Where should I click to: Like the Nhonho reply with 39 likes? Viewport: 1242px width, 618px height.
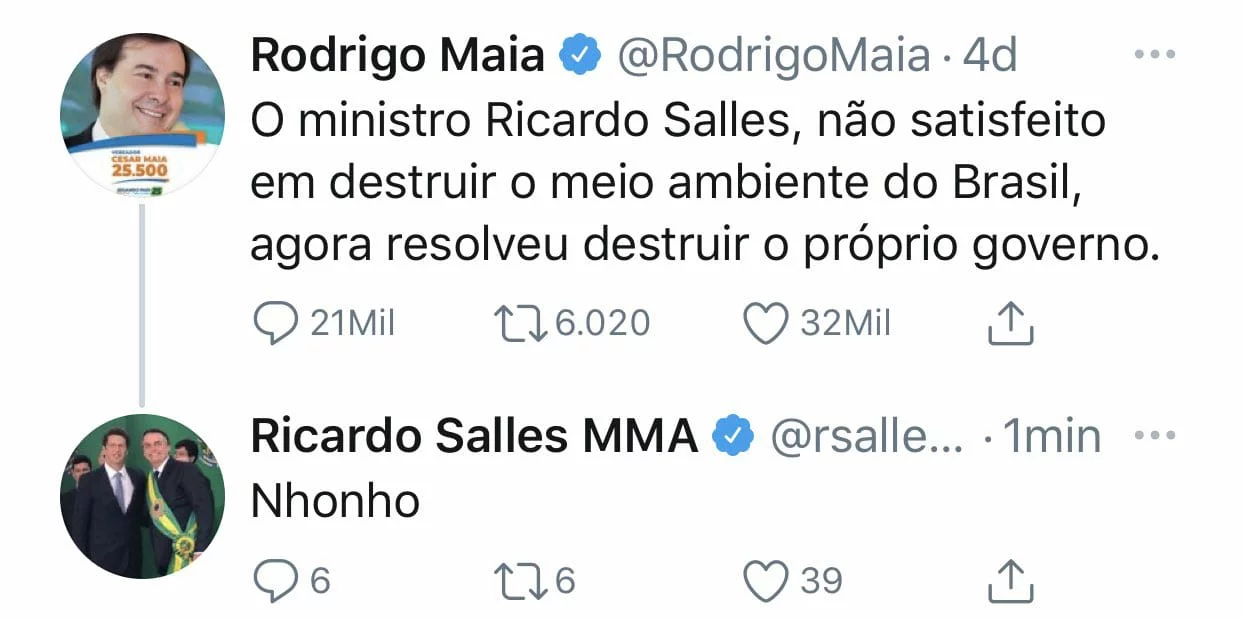coord(767,581)
